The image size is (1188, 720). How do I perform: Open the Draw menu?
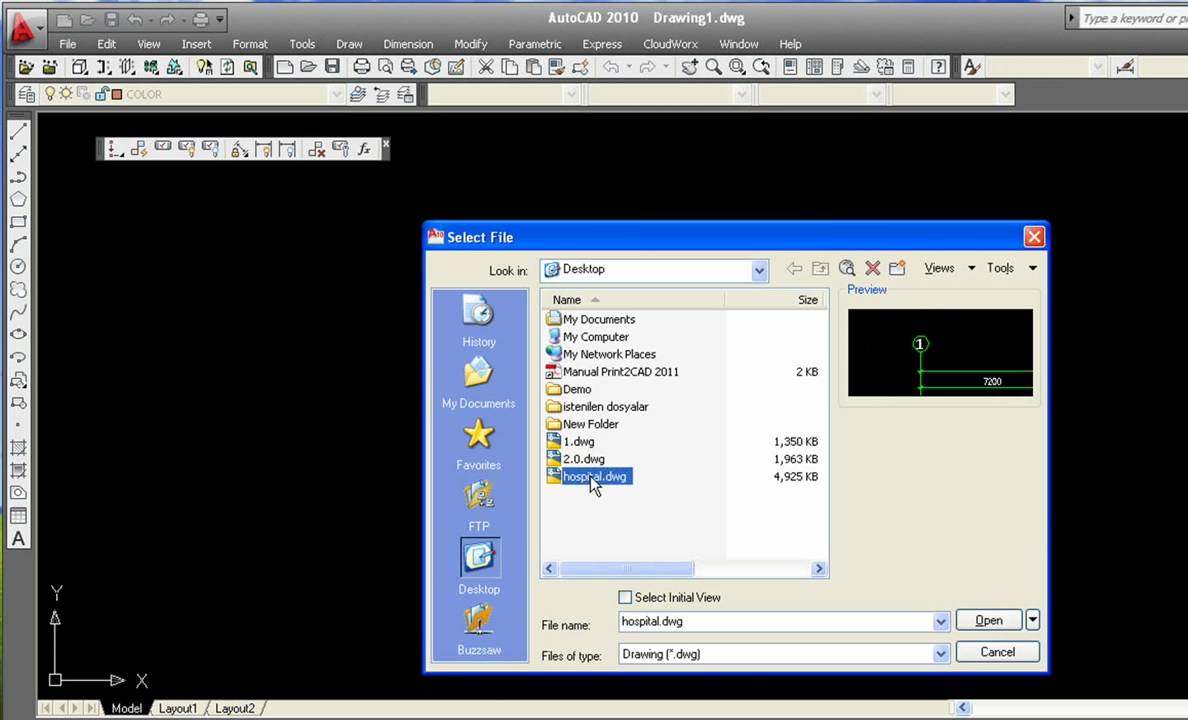[349, 44]
